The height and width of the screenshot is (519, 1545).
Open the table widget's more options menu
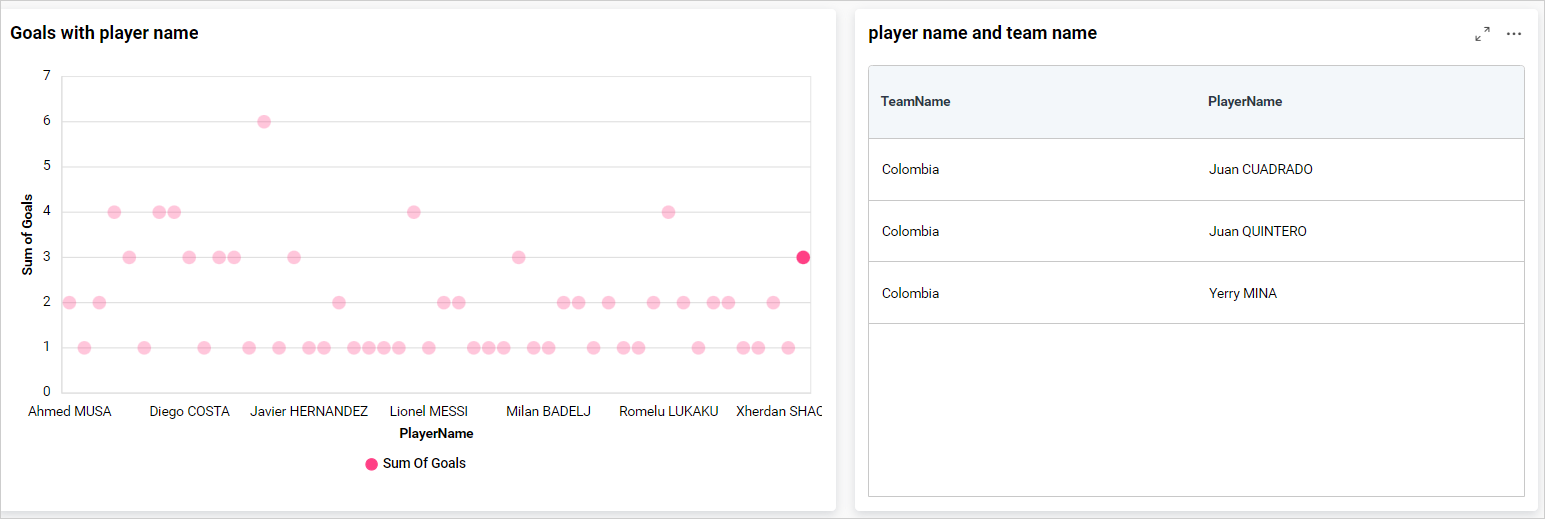[x=1514, y=34]
